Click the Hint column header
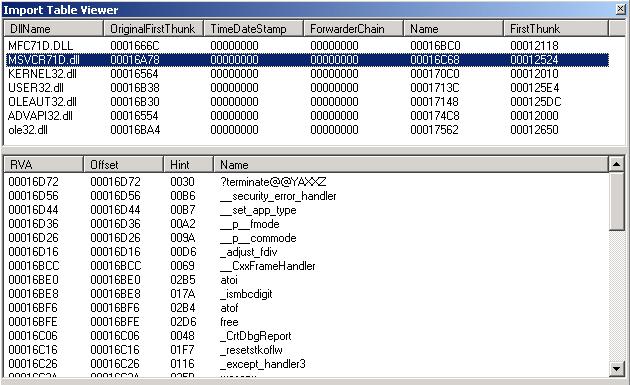Viewport: 630px width, 385px height. 188,164
